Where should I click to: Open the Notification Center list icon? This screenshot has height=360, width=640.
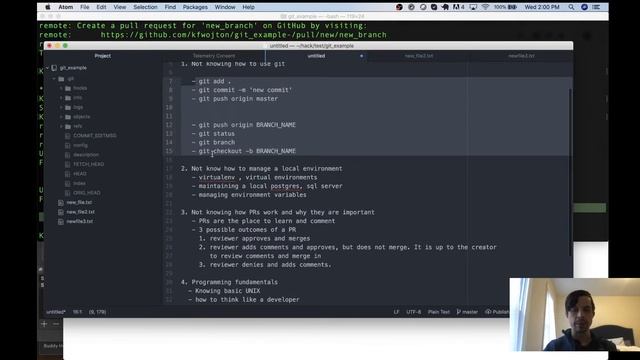pos(596,7)
